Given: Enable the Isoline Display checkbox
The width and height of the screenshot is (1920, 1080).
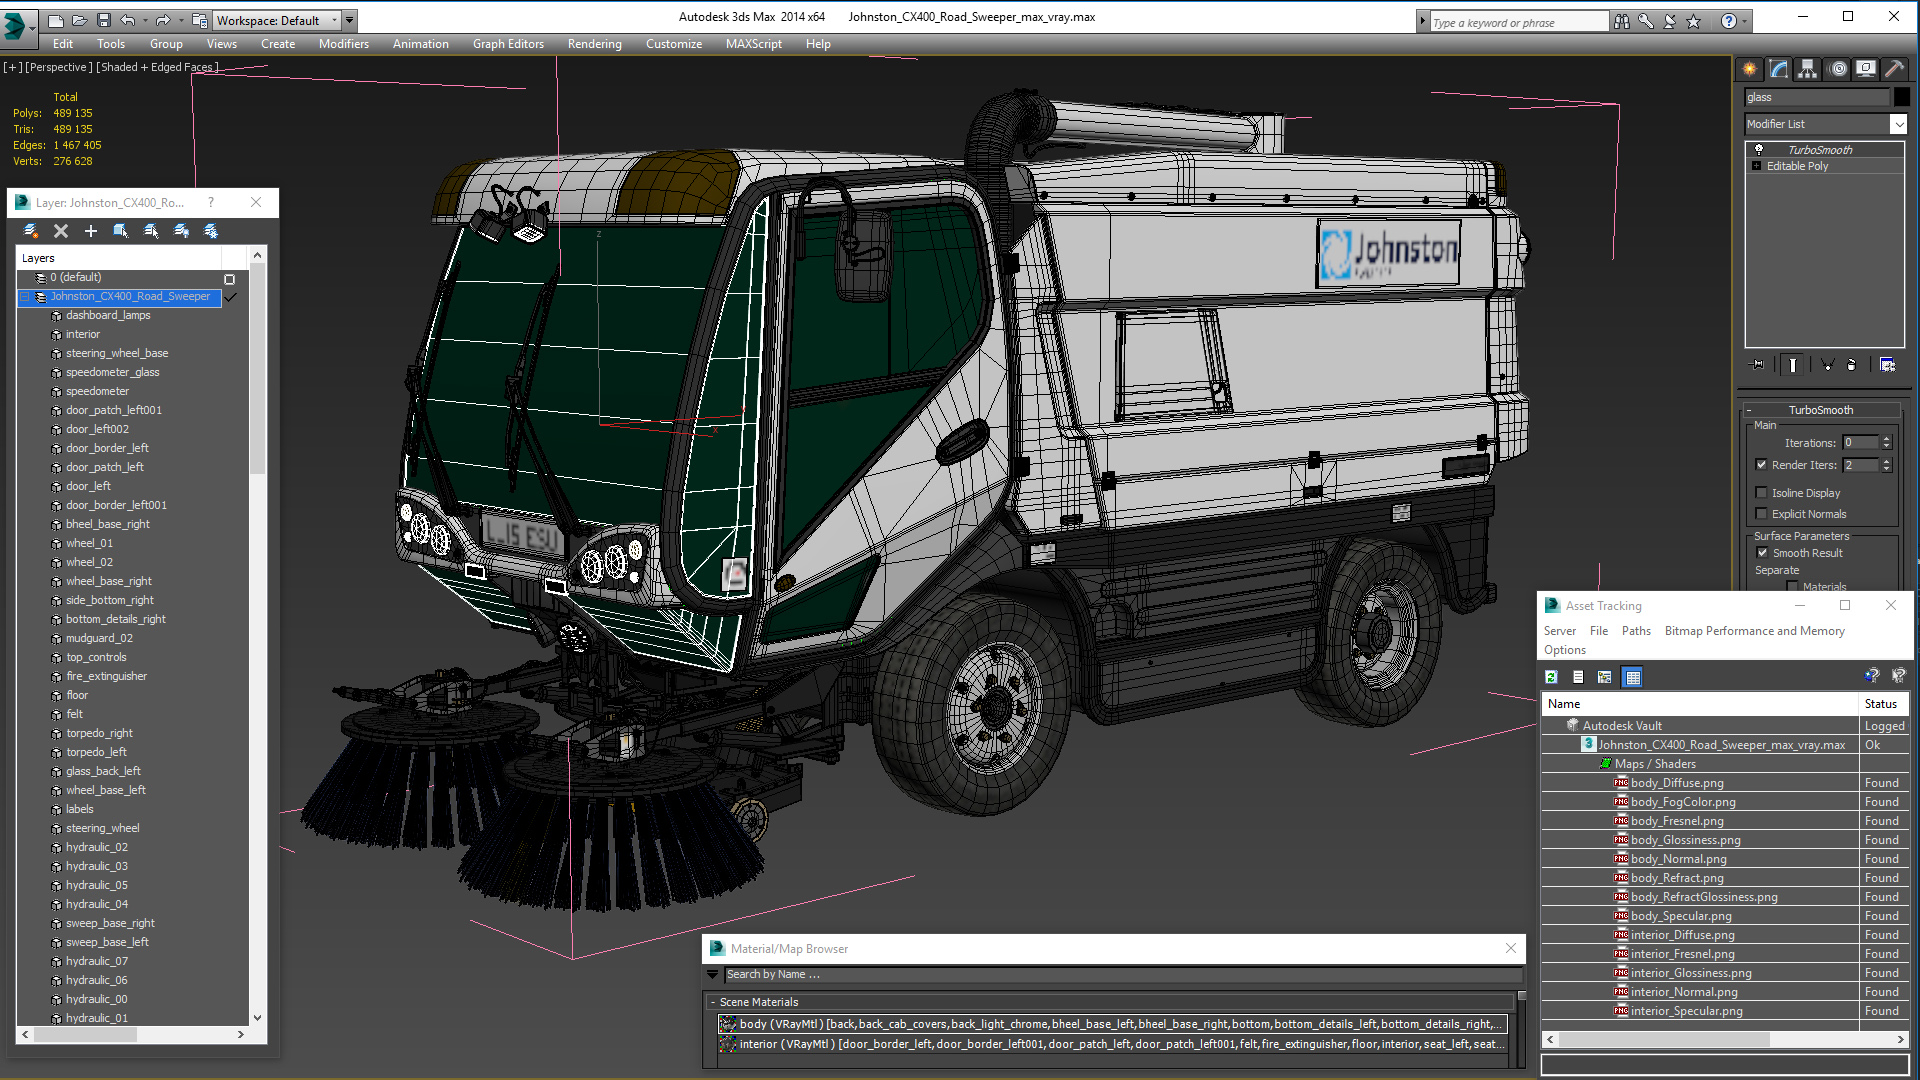Looking at the screenshot, I should (x=1762, y=493).
